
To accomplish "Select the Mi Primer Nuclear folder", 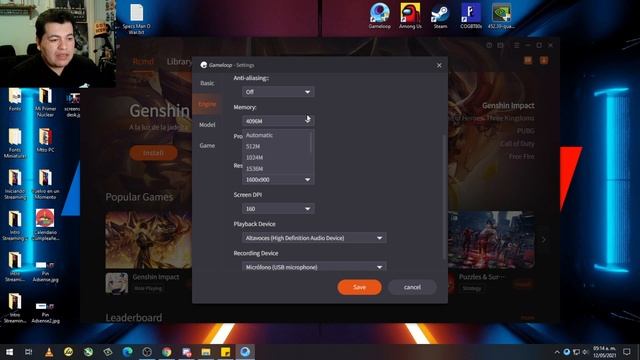I will coord(45,103).
